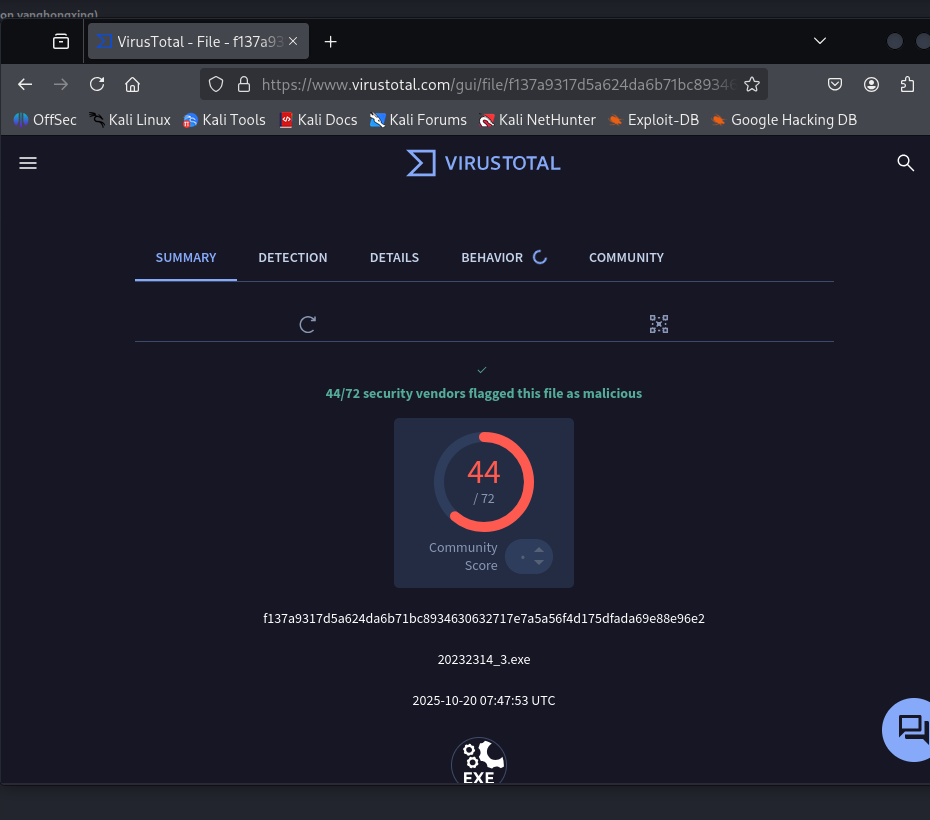
Task: Open the VirusTotal hamburger menu
Action: pos(28,163)
